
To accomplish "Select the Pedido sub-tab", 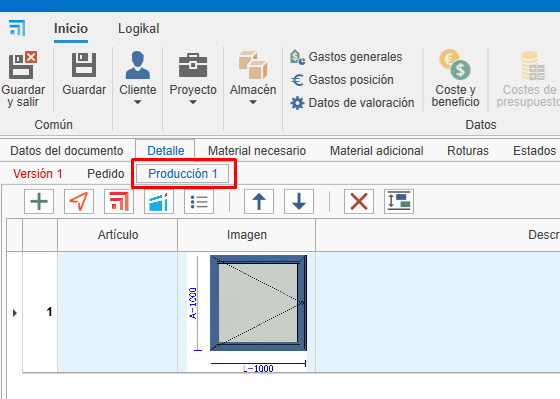I will 105,174.
